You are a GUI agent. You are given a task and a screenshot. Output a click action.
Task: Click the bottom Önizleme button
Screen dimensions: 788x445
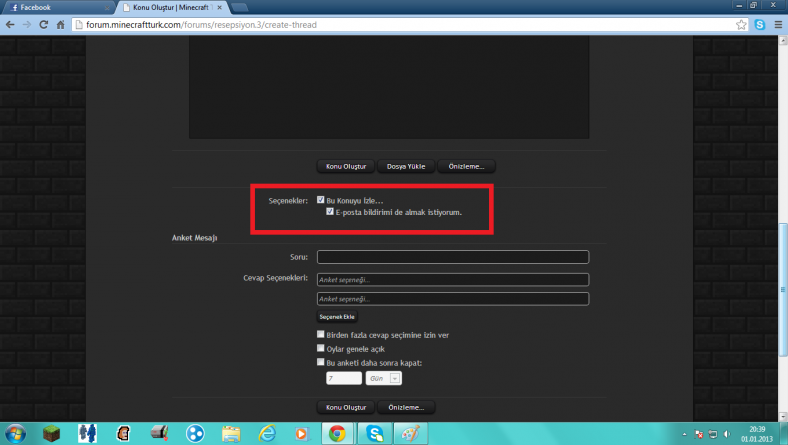[x=406, y=407]
